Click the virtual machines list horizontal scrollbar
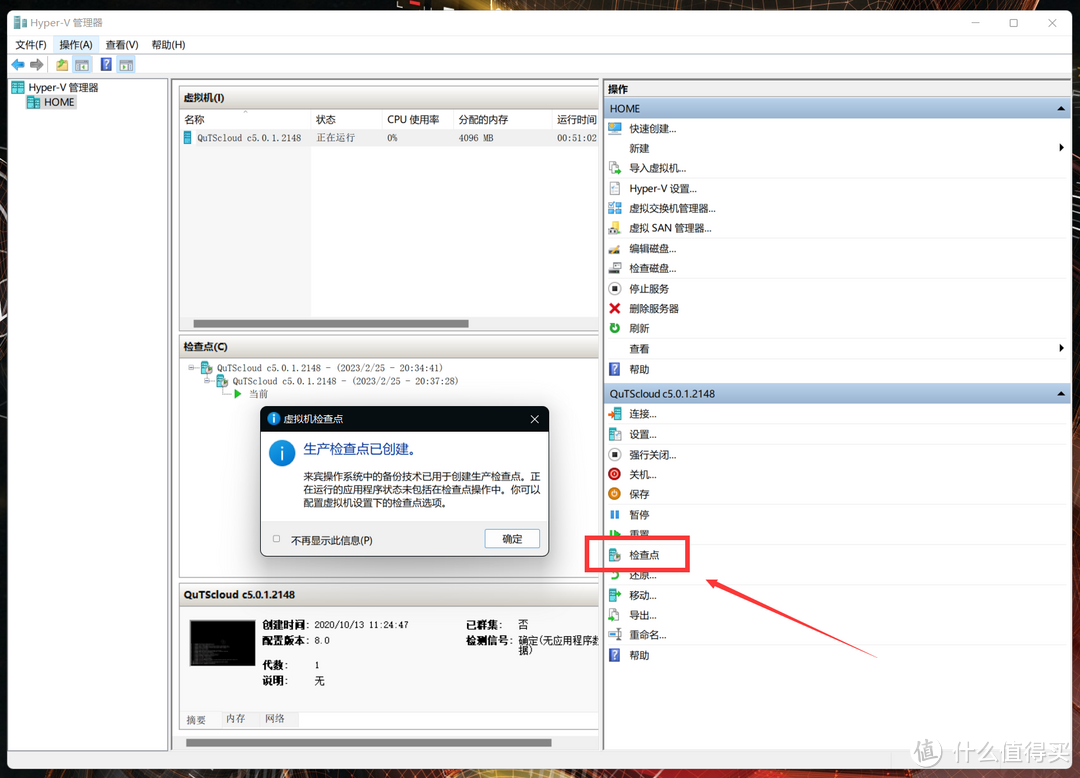Screen dimensions: 1080x778 [331, 324]
